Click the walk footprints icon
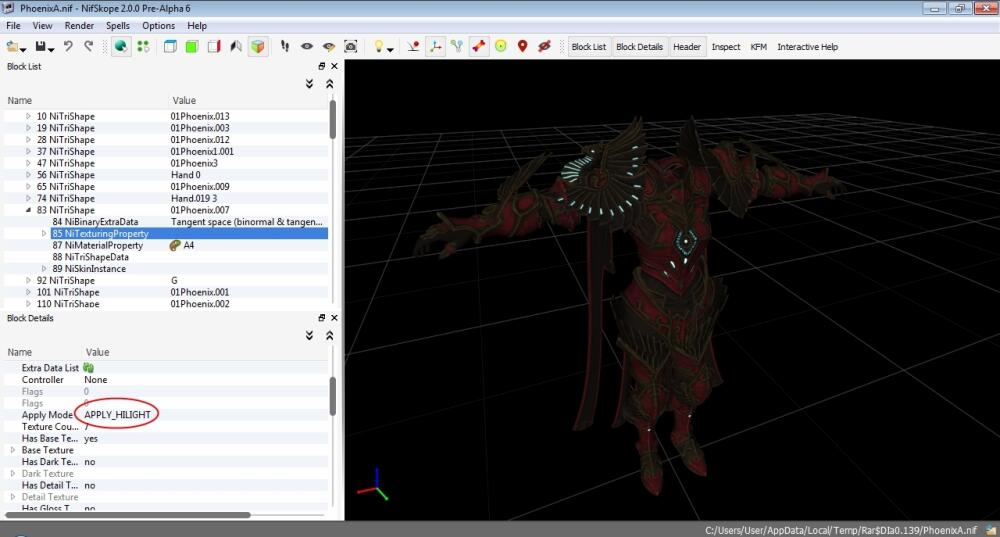 coord(285,47)
